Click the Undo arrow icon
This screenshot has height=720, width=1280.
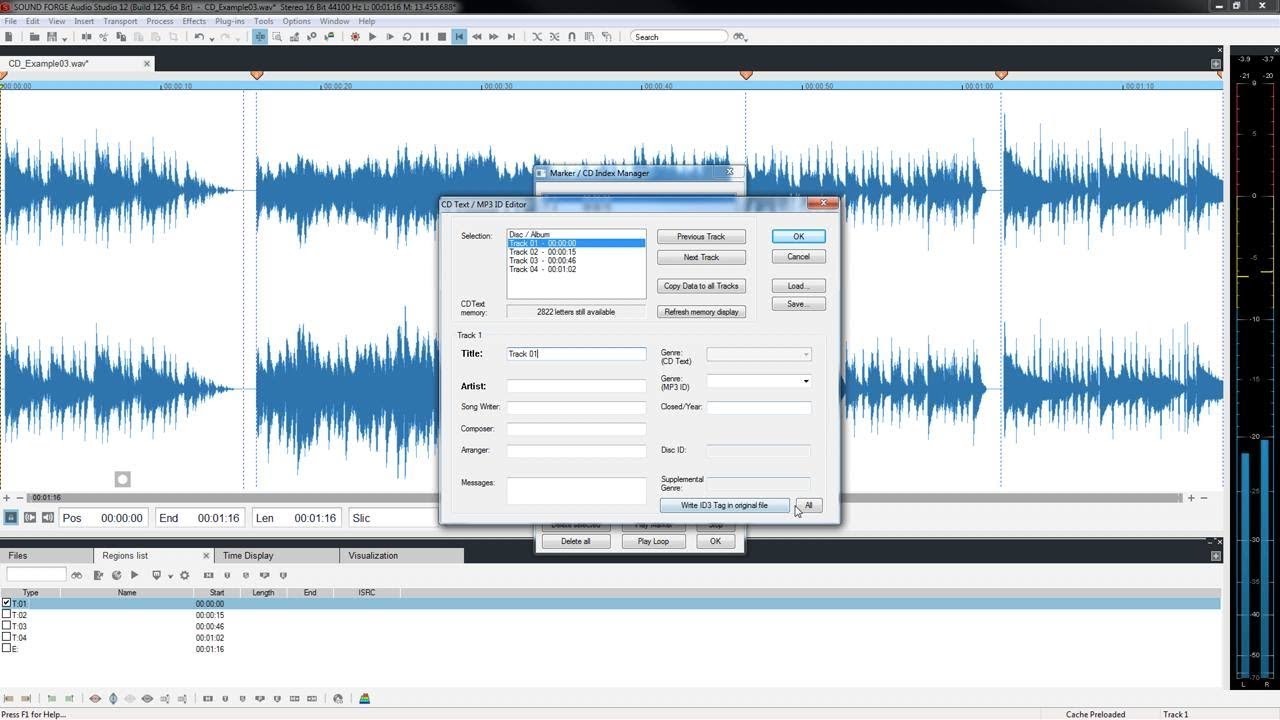tap(199, 37)
